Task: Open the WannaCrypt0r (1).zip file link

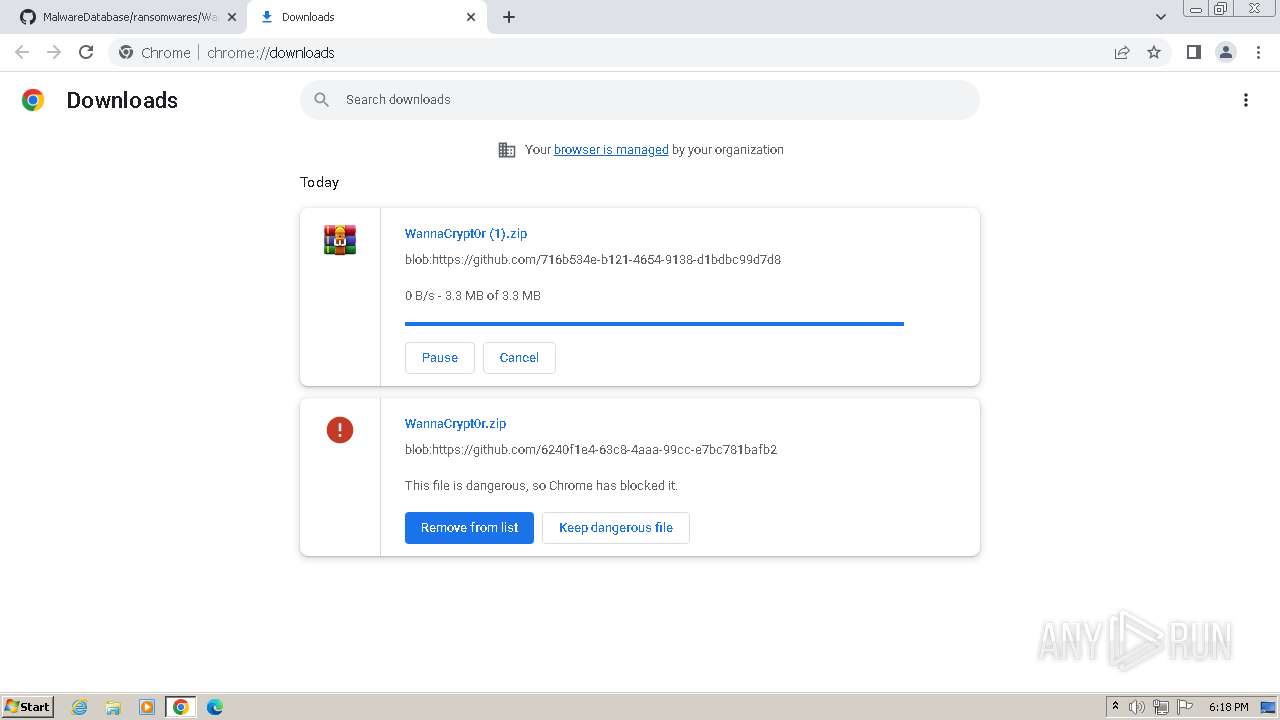Action: coord(466,233)
